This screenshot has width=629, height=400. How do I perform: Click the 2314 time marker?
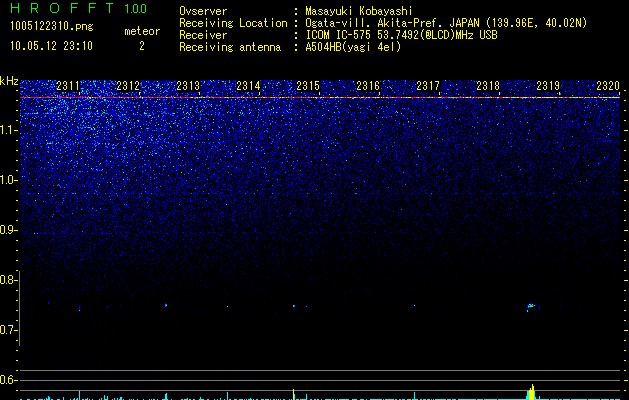pyautogui.click(x=248, y=86)
